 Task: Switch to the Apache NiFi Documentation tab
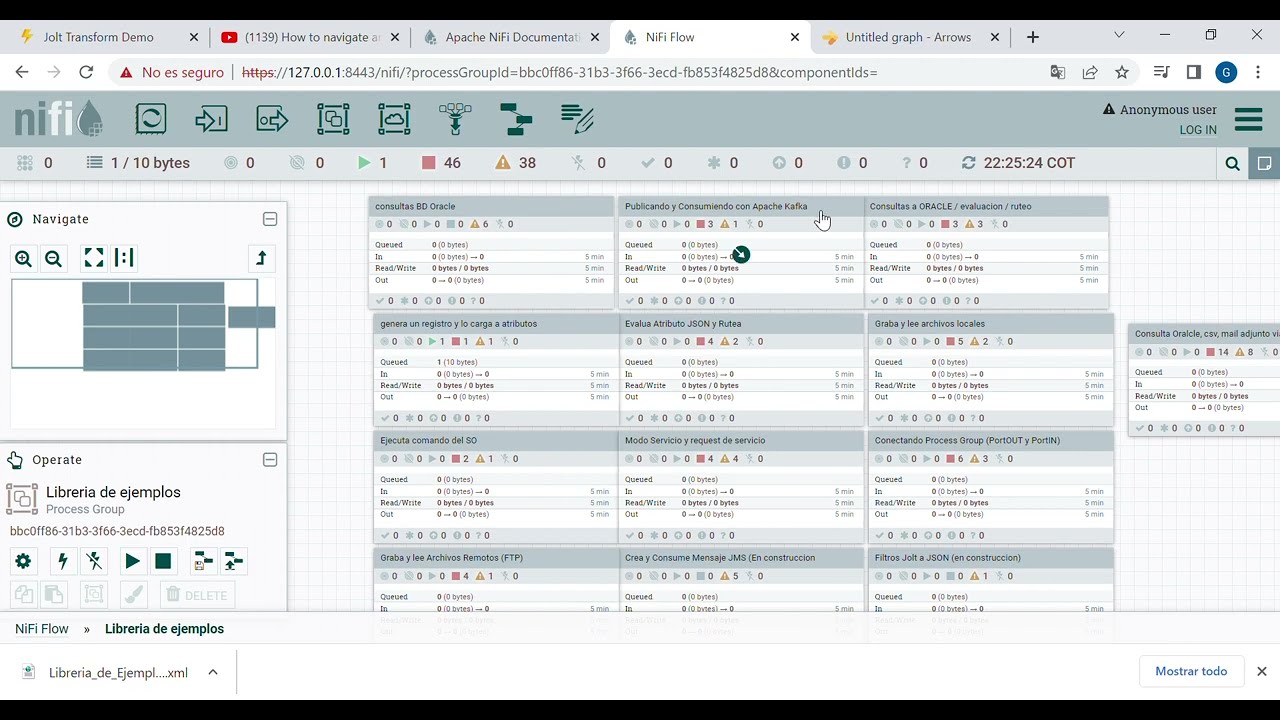[510, 37]
